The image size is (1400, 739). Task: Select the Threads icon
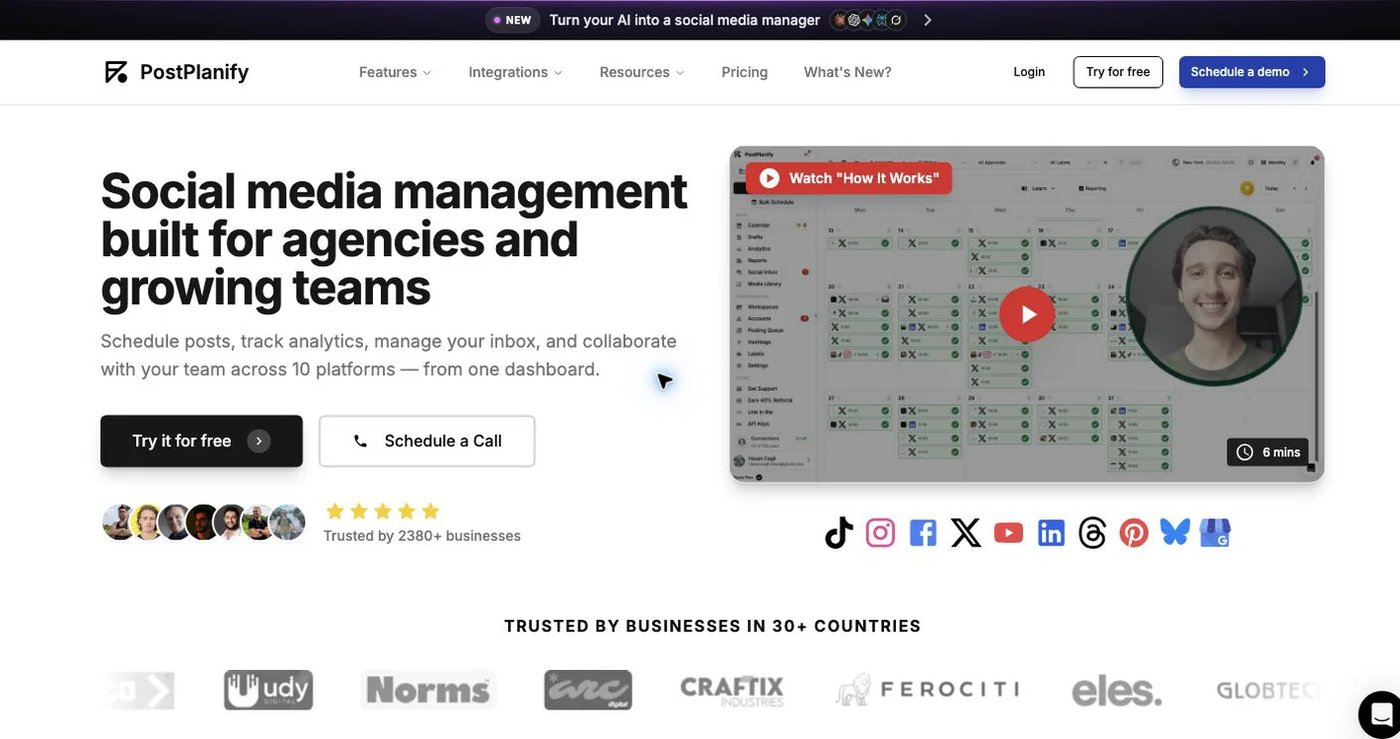(x=1092, y=533)
